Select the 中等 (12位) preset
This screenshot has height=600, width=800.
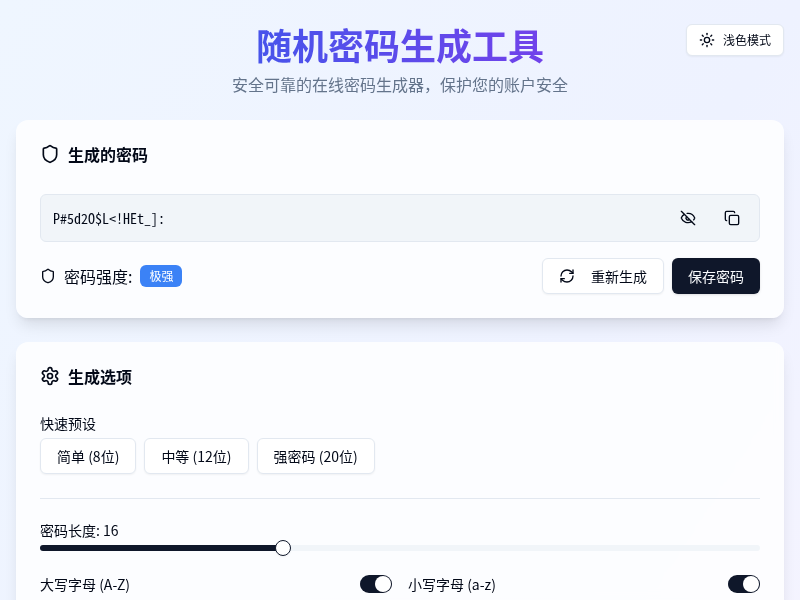[196, 456]
